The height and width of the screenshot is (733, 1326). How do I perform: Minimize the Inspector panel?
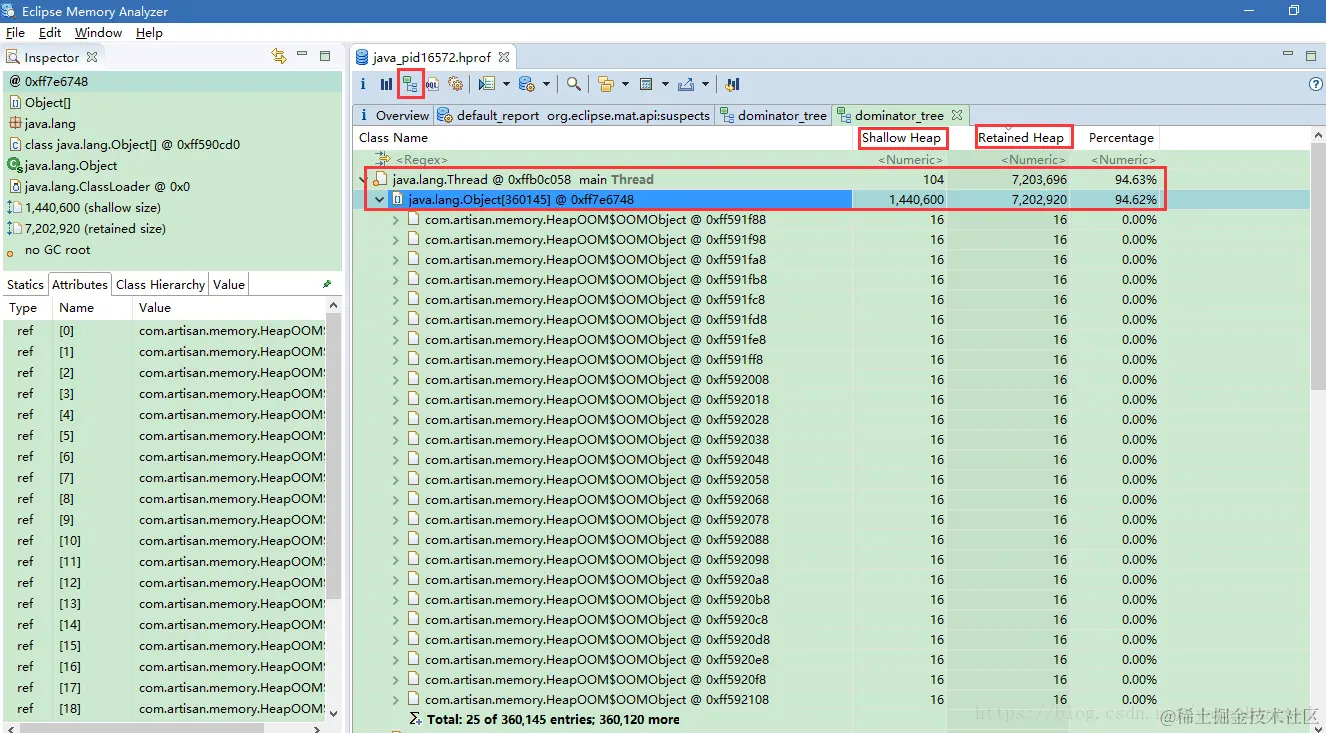coord(303,56)
